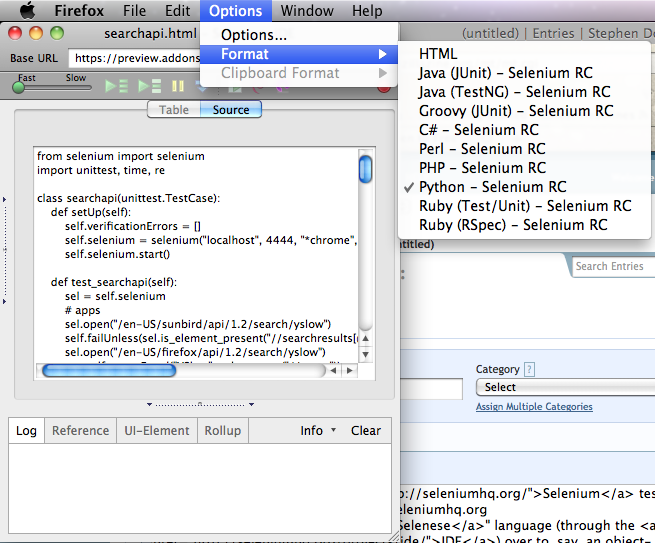Screen dimensions: 655x543
Task: Click the text field left of Category dropdown
Action: click(432, 389)
